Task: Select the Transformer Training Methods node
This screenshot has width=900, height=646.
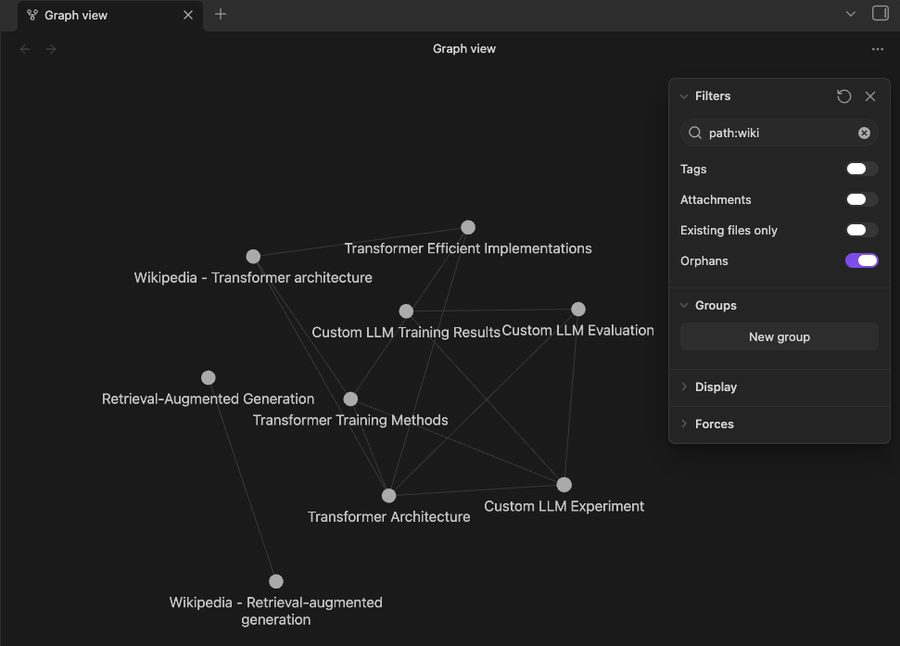Action: 351,399
